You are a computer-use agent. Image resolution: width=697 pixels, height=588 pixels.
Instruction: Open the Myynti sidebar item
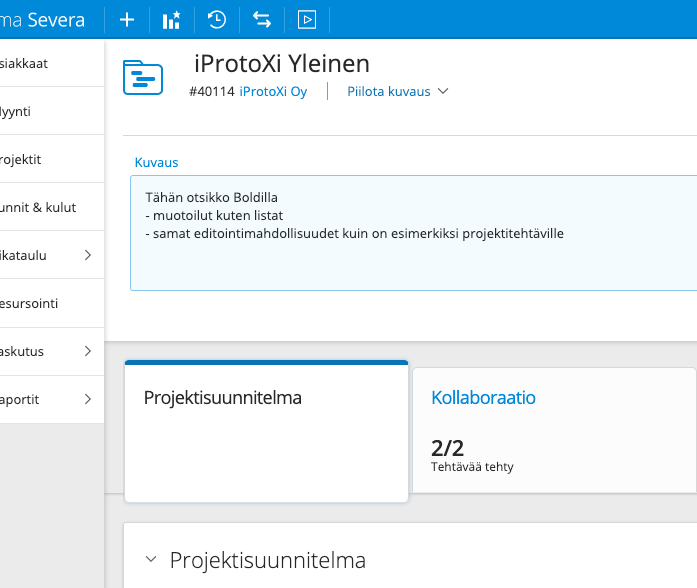52,111
